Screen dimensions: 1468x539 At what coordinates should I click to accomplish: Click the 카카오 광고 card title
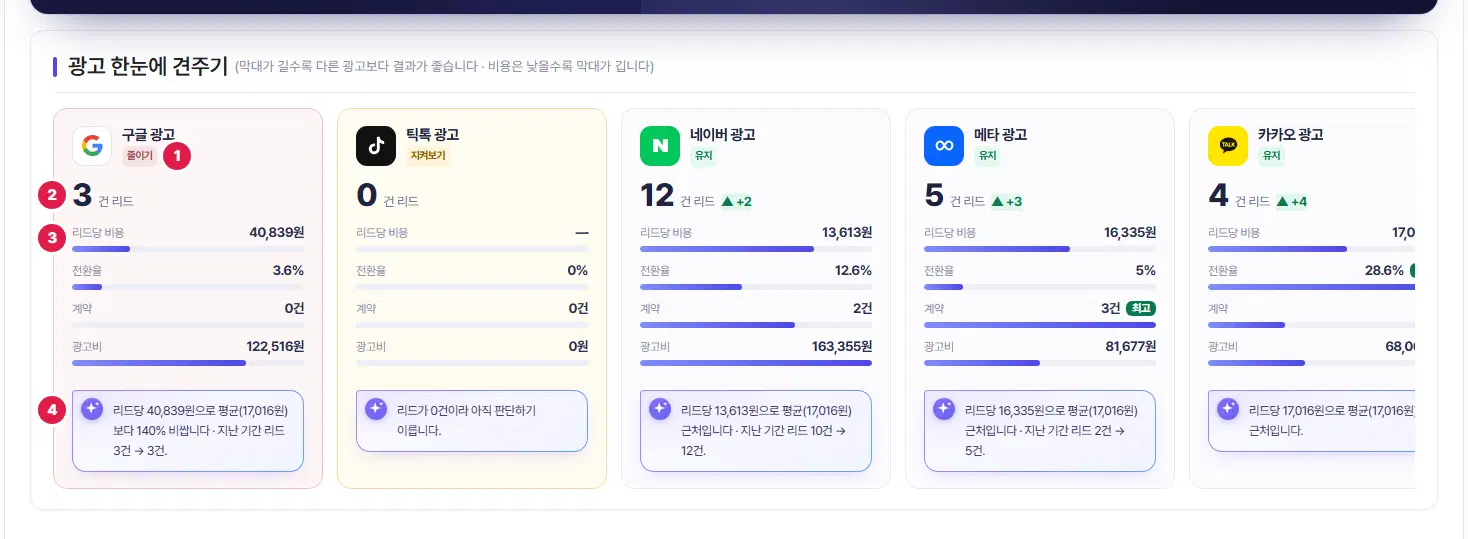[x=1290, y=135]
